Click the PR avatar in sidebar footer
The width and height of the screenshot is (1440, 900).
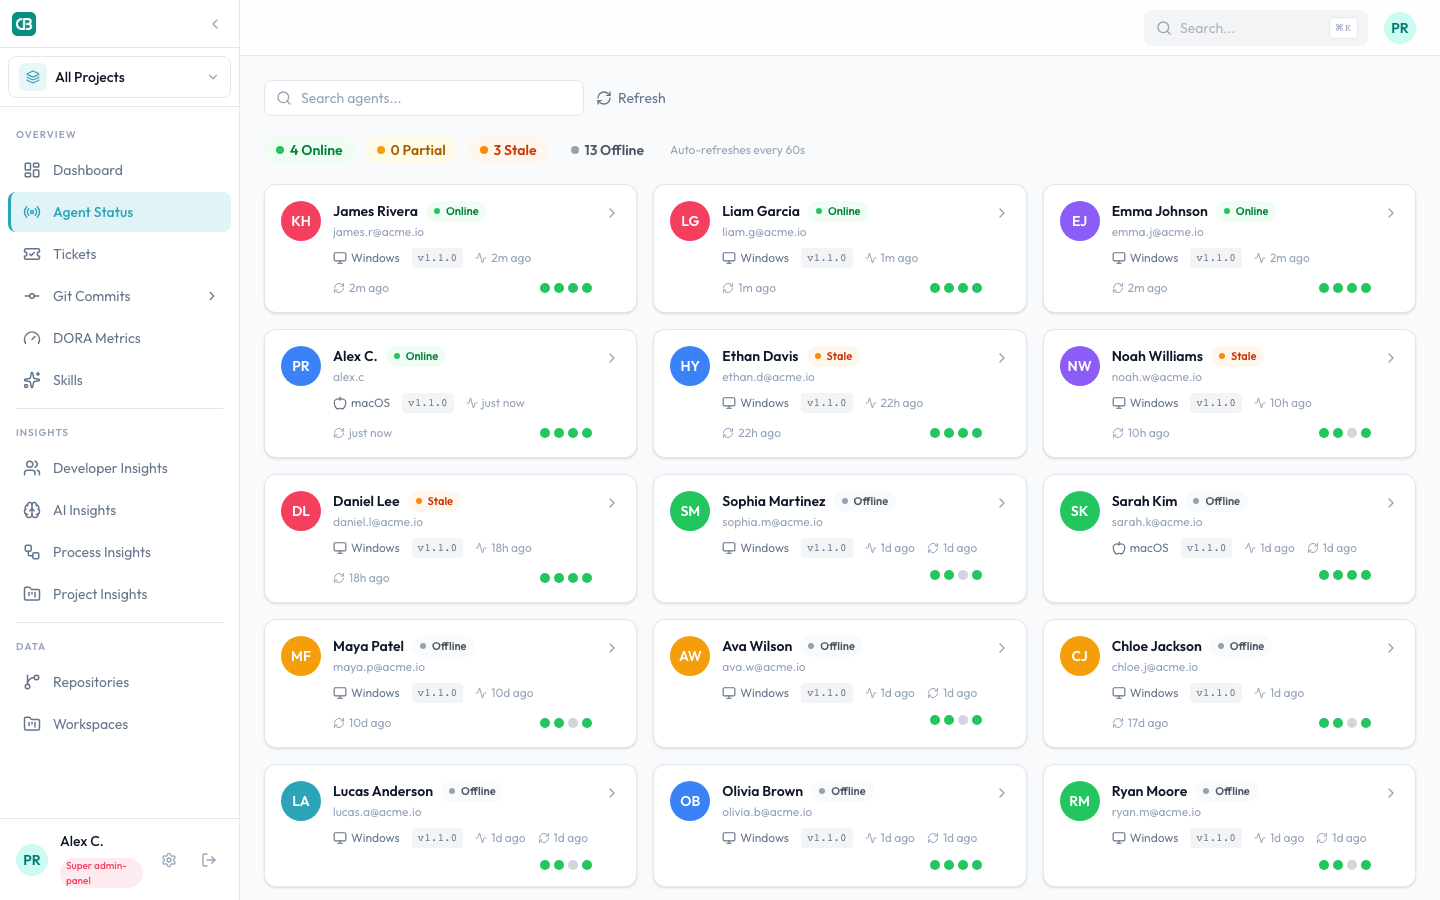pyautogui.click(x=32, y=860)
